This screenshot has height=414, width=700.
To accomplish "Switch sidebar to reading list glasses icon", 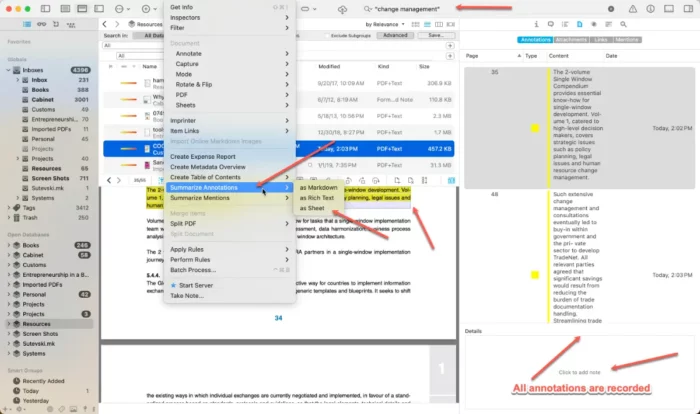I will (x=42, y=24).
